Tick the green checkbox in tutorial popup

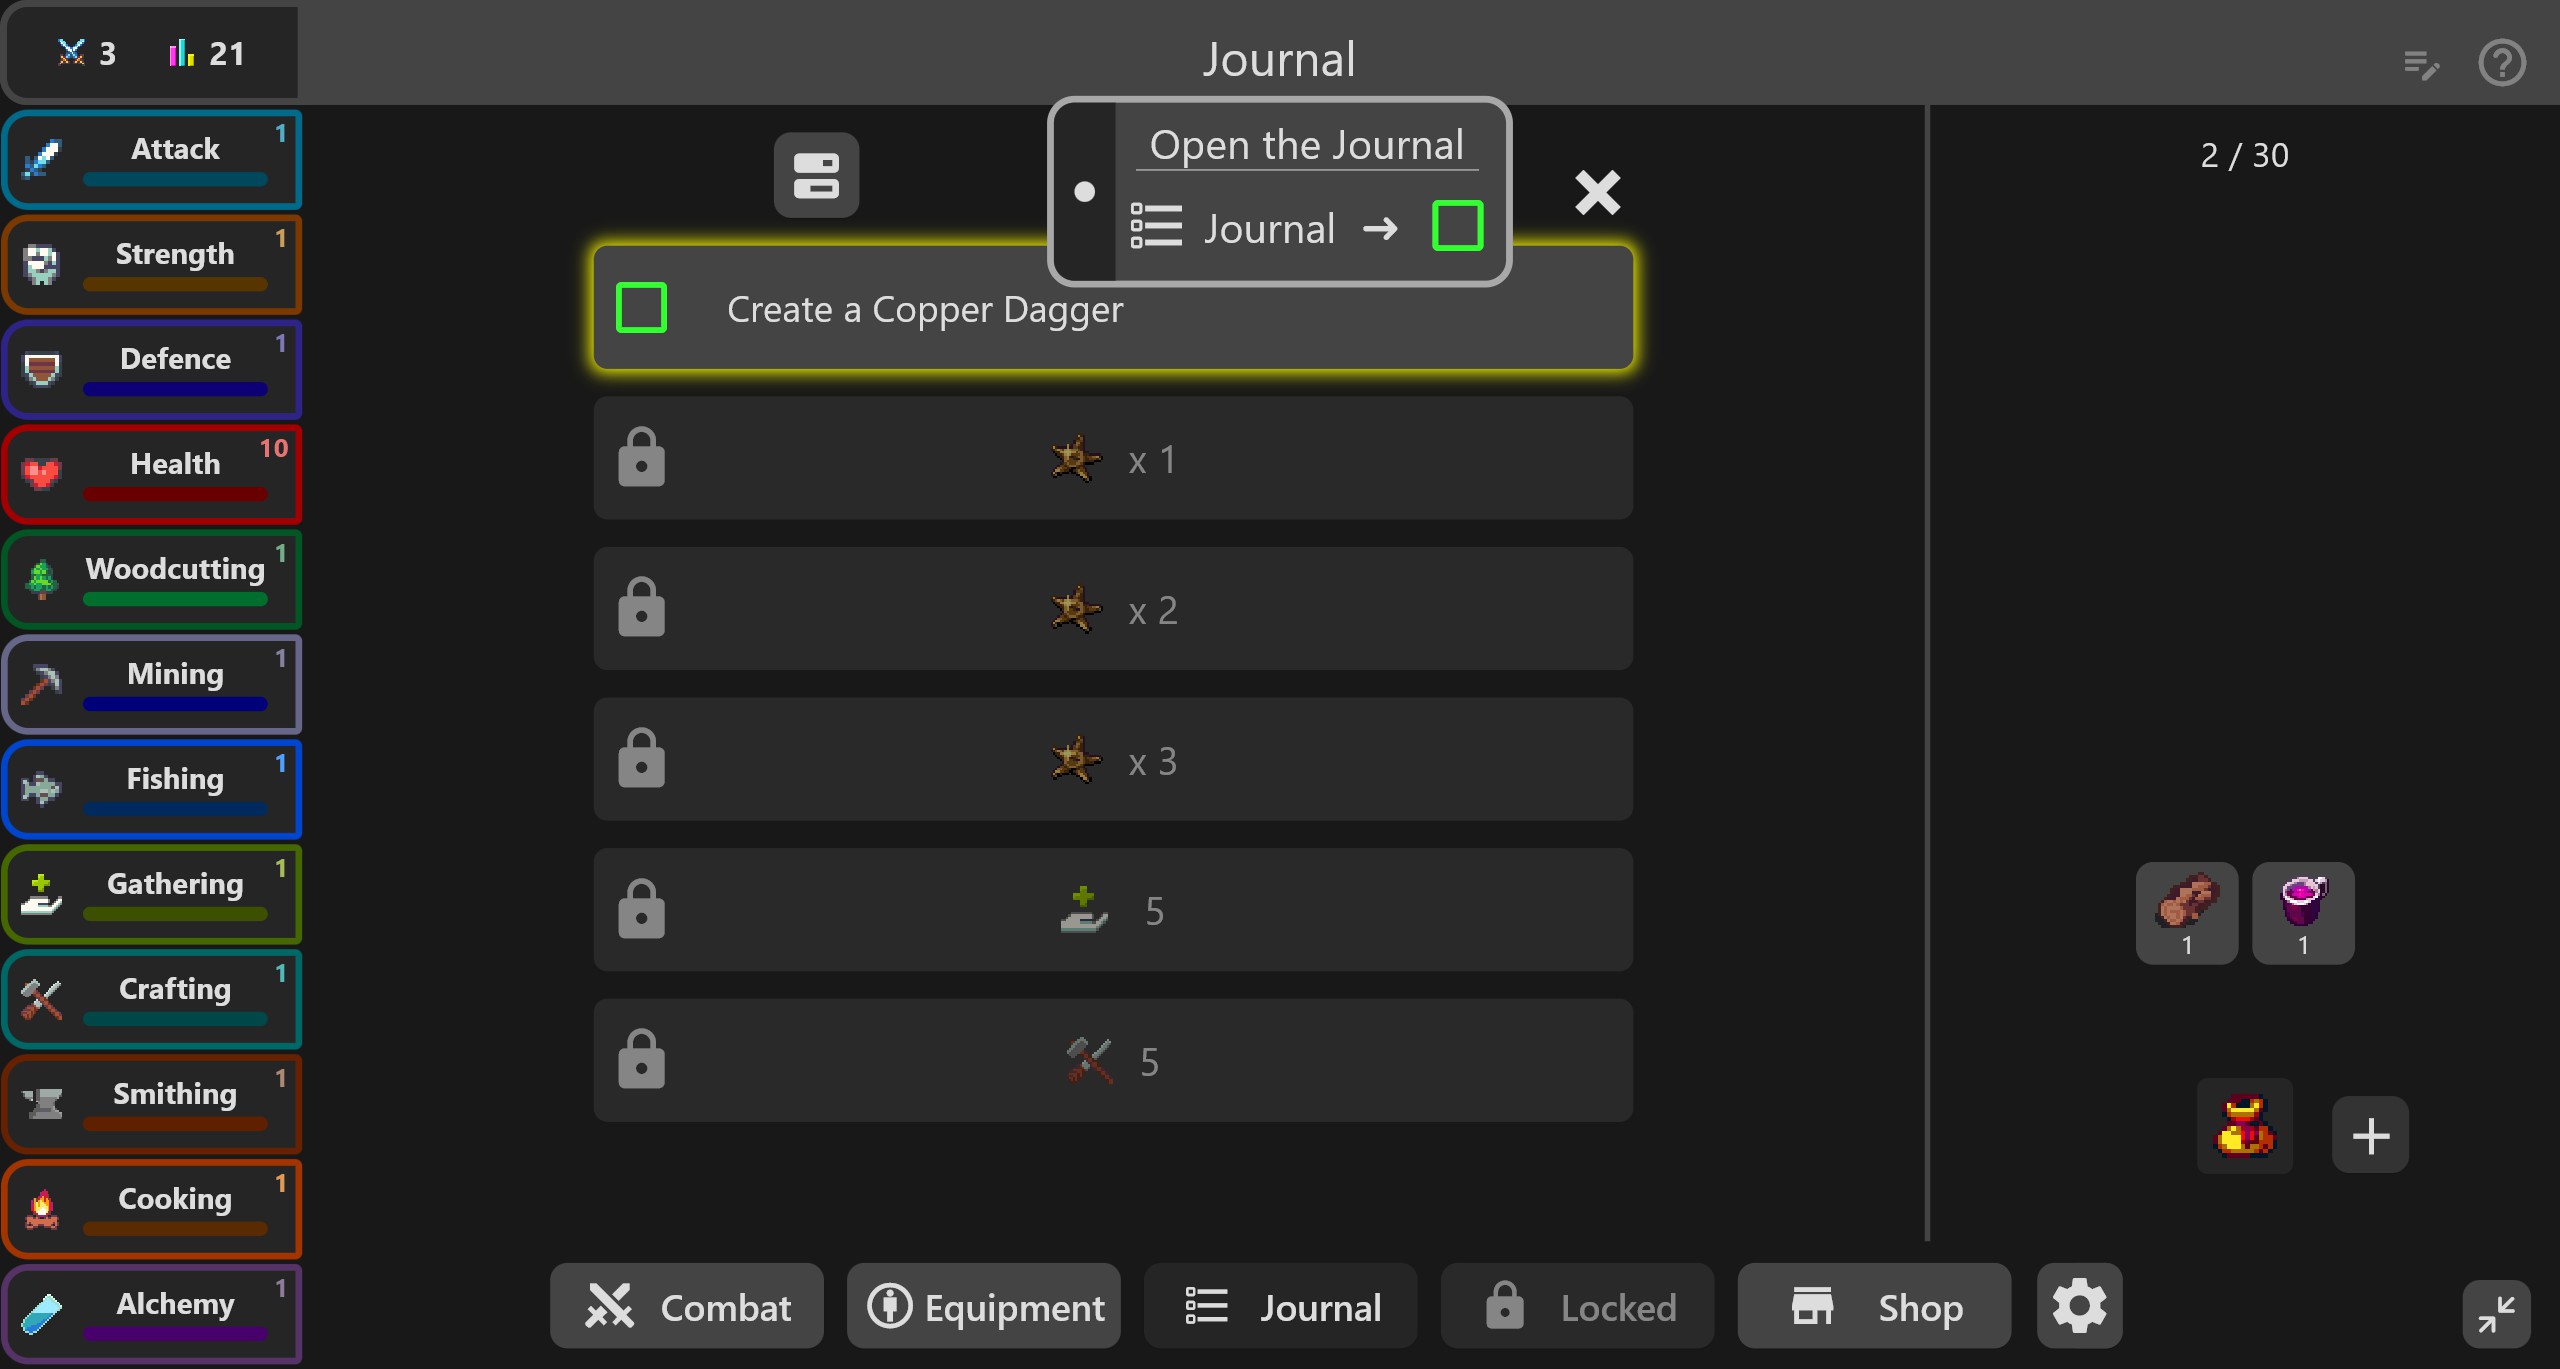[x=1457, y=226]
